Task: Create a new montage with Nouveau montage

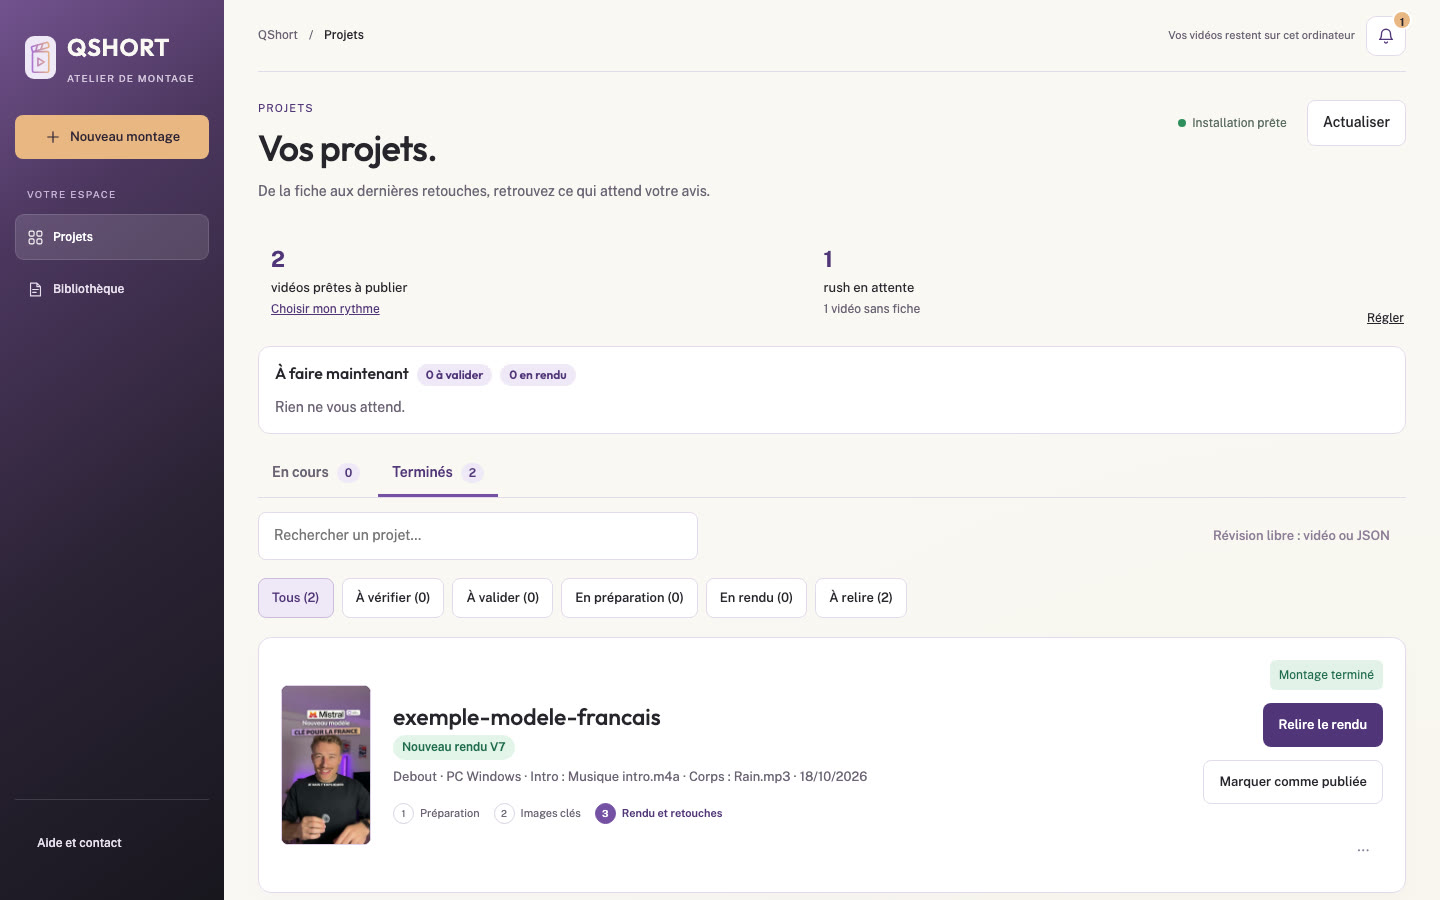Action: 112,137
